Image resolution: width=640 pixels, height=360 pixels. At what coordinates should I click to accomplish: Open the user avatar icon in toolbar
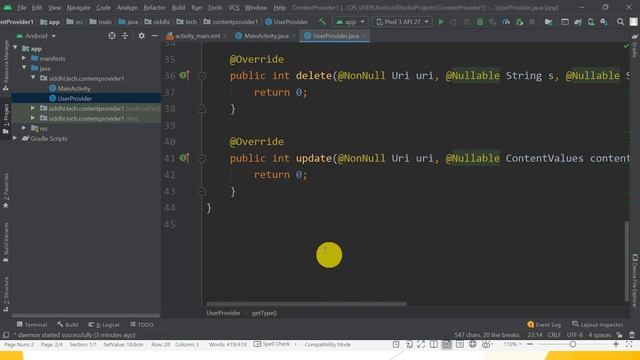(633, 22)
